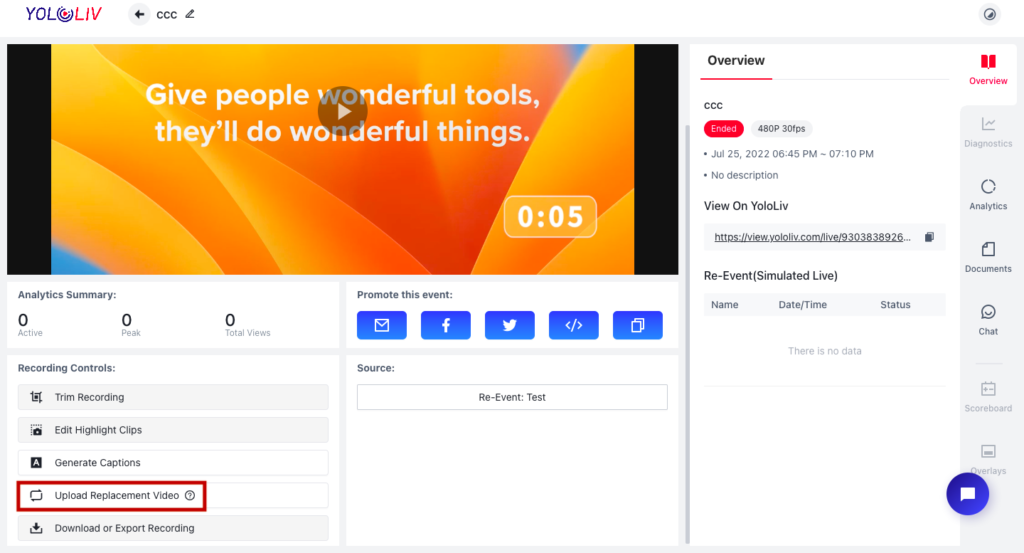Click the 480P 30fps badge
This screenshot has width=1024, height=553.
click(781, 129)
